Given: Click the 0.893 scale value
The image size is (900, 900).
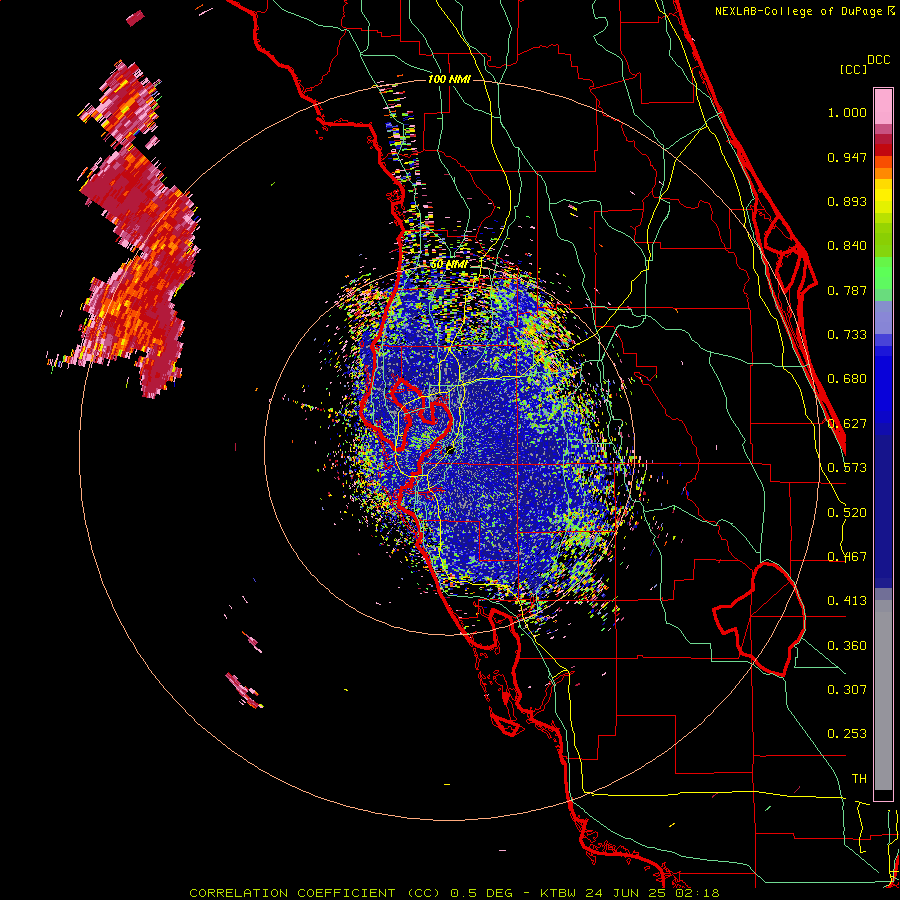Looking at the screenshot, I should tap(847, 201).
